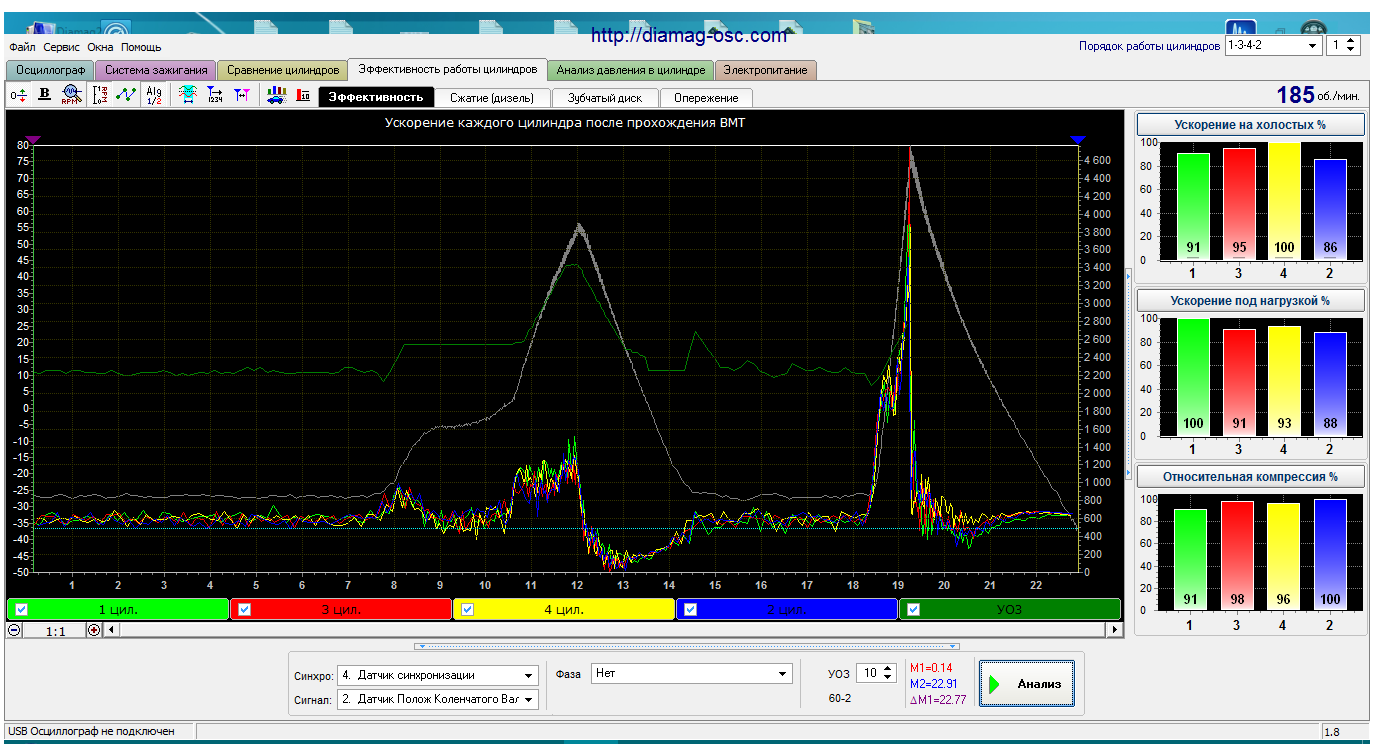This screenshot has width=1382, height=744.
Task: Click the blue right time marker triangle
Action: (x=1077, y=140)
